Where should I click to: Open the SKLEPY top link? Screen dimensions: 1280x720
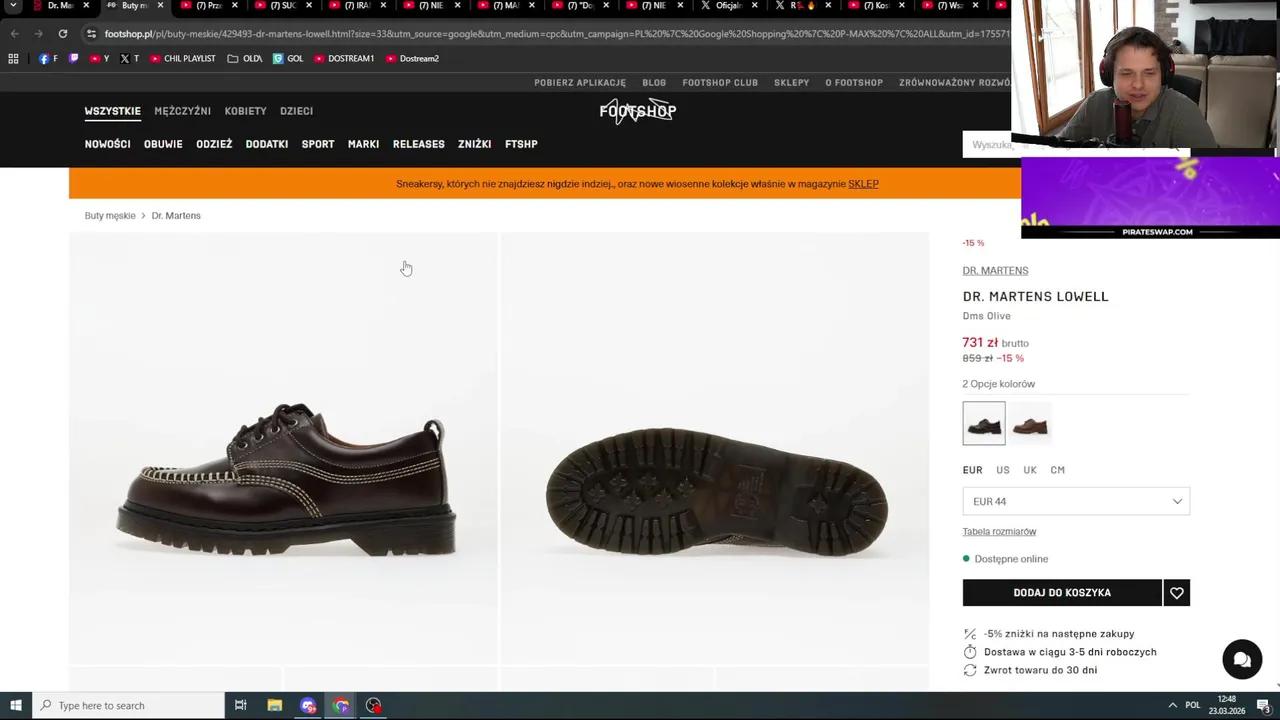click(791, 83)
